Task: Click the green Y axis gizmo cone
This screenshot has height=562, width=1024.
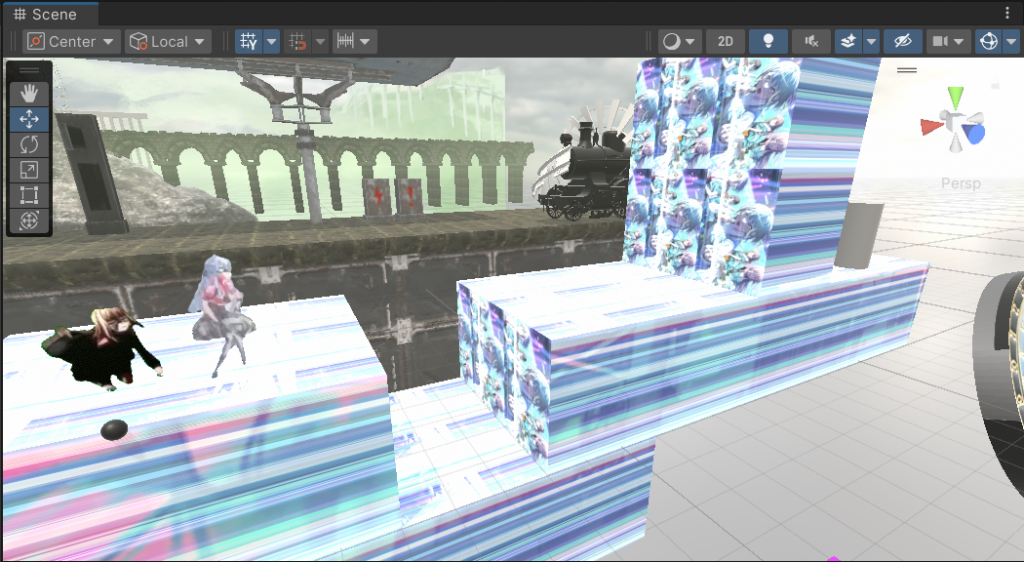Action: click(955, 98)
